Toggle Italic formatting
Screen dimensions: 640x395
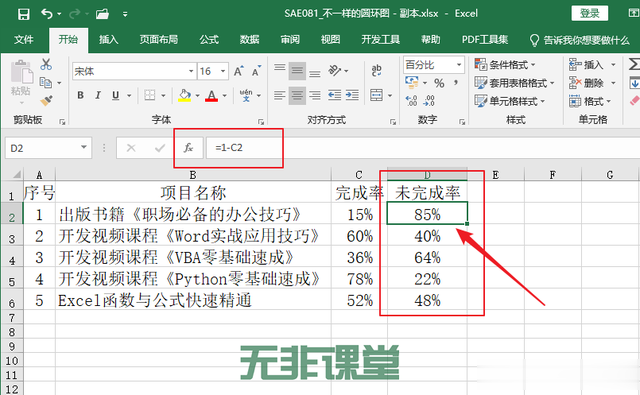pos(98,95)
